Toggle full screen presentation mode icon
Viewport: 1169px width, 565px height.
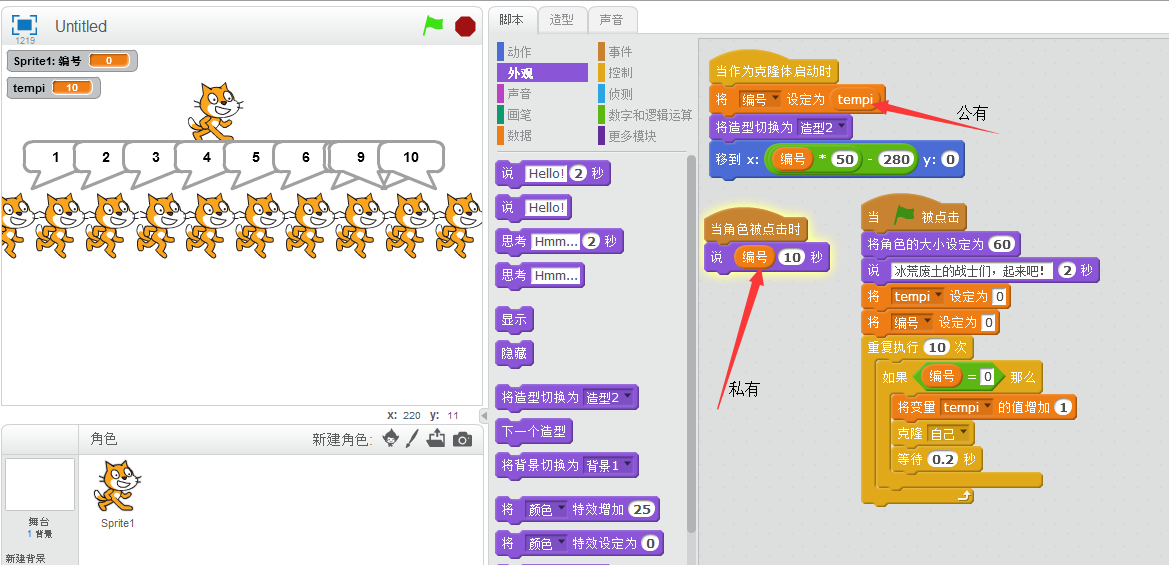point(25,25)
